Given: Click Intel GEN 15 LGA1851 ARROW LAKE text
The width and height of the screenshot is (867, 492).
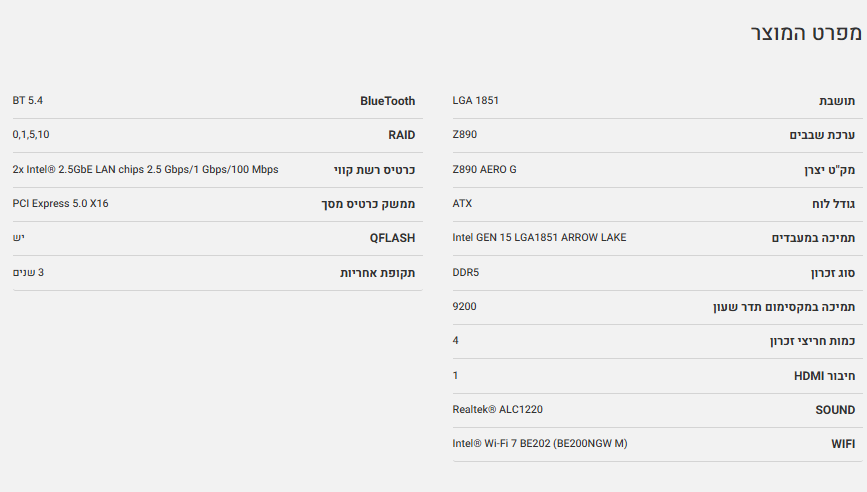Looking at the screenshot, I should [539, 237].
